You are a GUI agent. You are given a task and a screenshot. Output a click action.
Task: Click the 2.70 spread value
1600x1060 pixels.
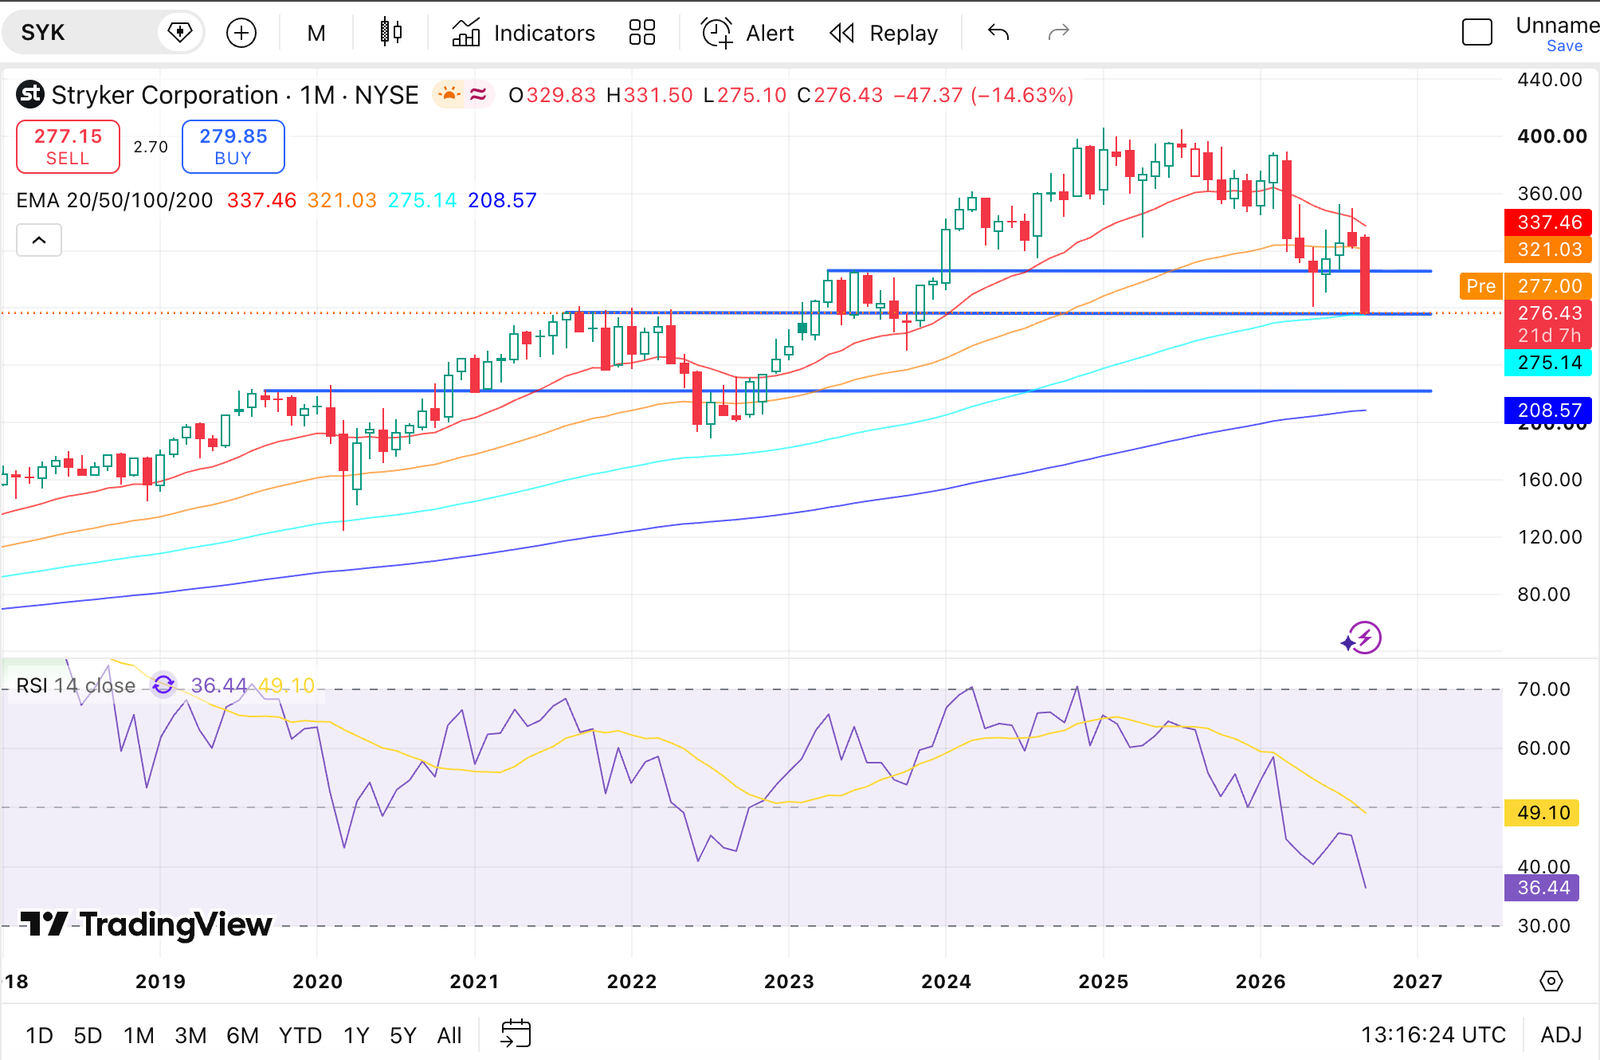[x=151, y=147]
